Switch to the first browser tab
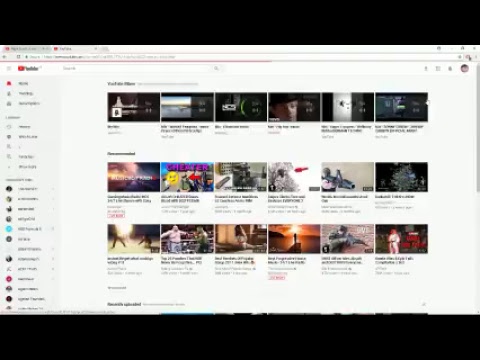Screen dimensions: 480x360 coord(27,49)
